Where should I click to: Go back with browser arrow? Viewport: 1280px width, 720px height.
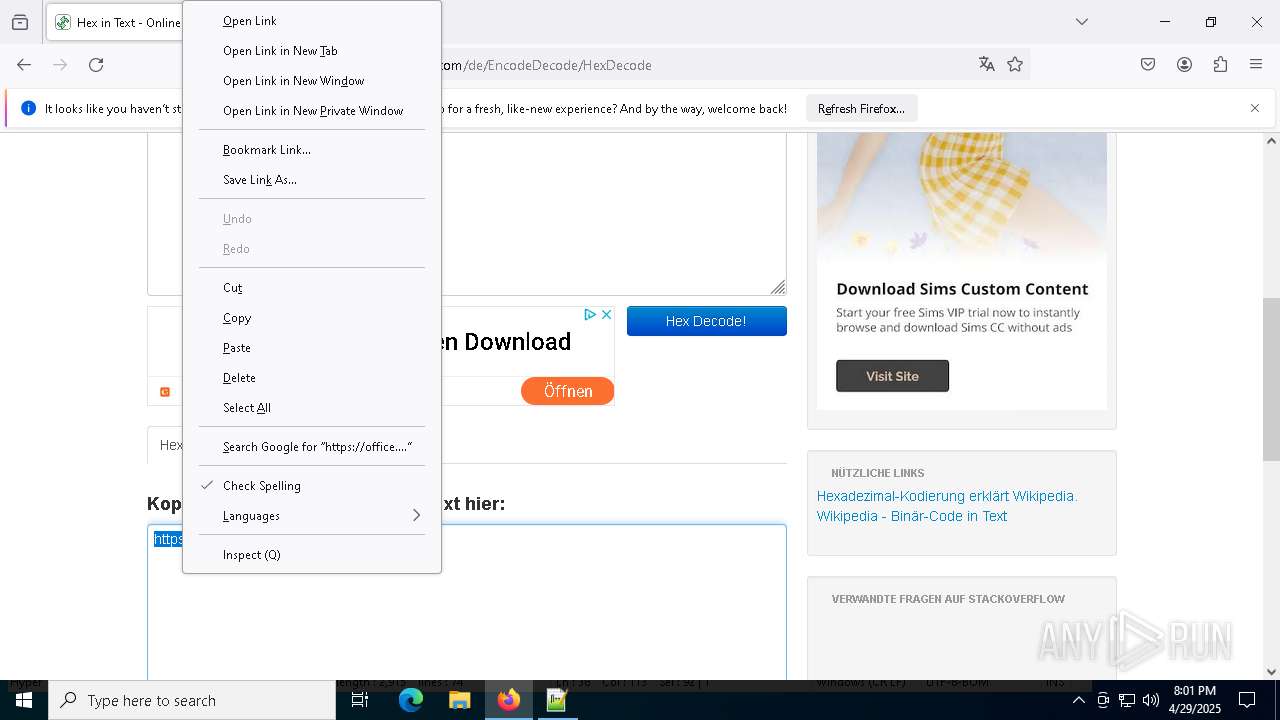pyautogui.click(x=24, y=65)
